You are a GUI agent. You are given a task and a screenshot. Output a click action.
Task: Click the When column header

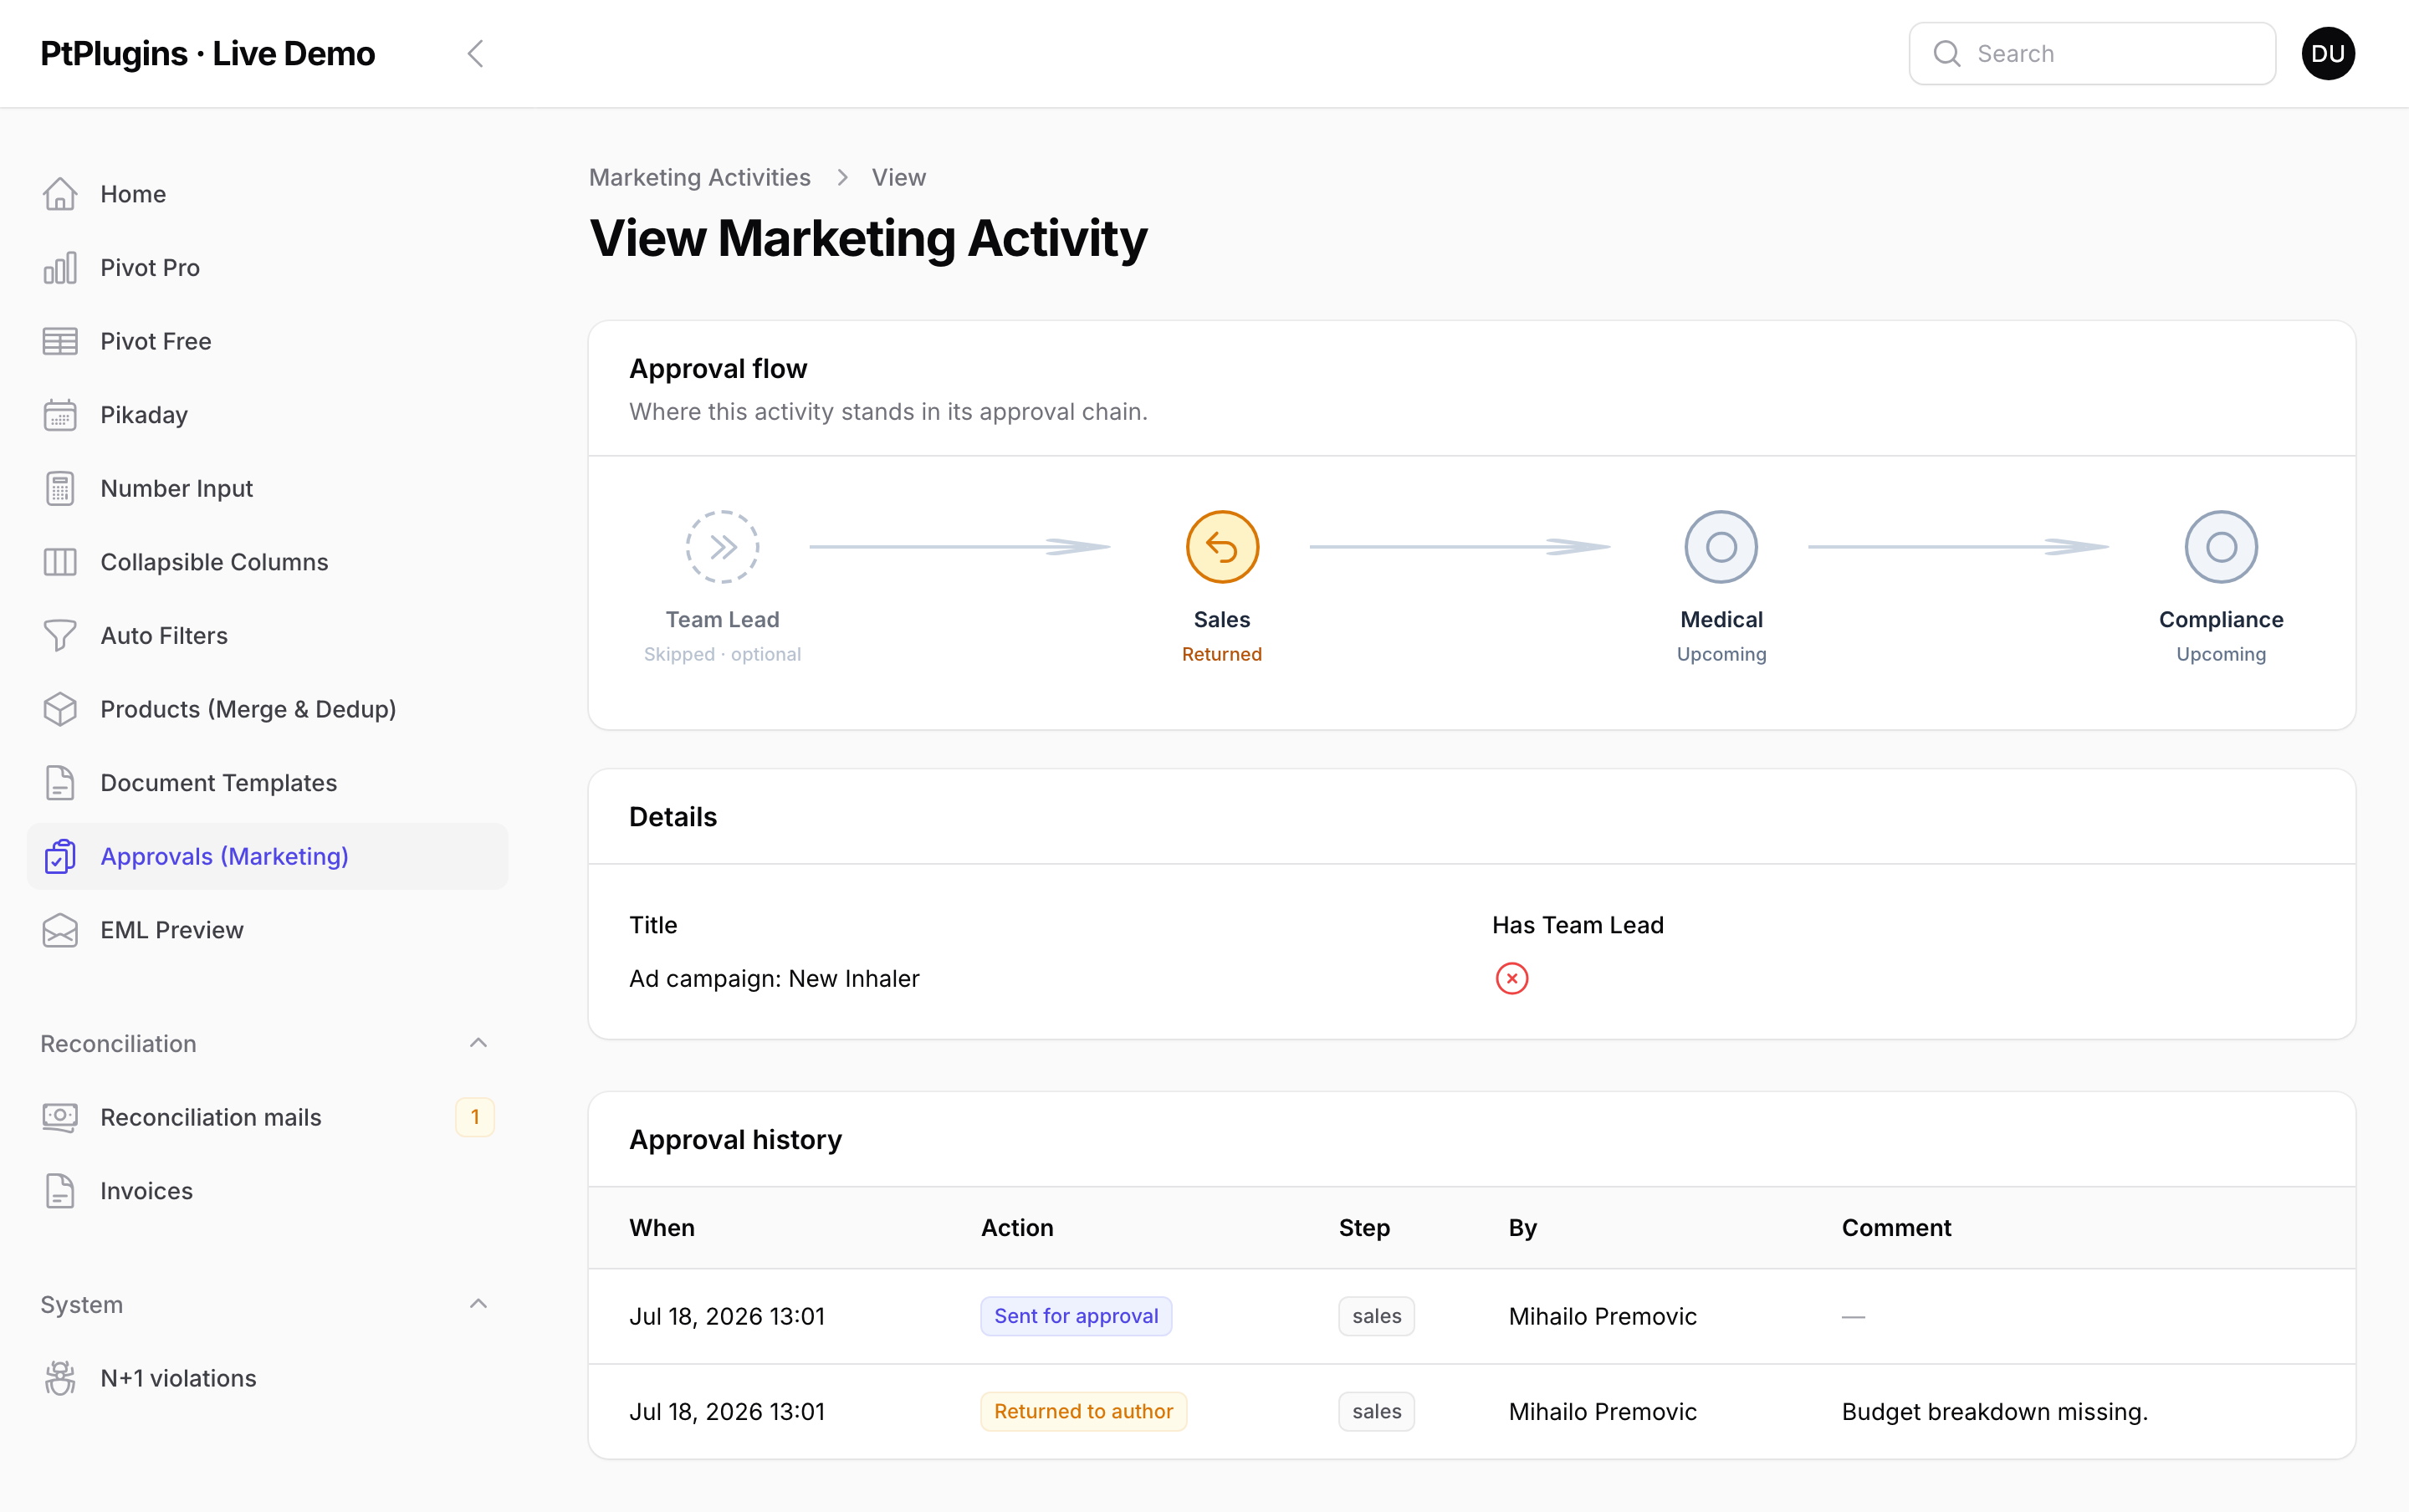pyautogui.click(x=662, y=1228)
